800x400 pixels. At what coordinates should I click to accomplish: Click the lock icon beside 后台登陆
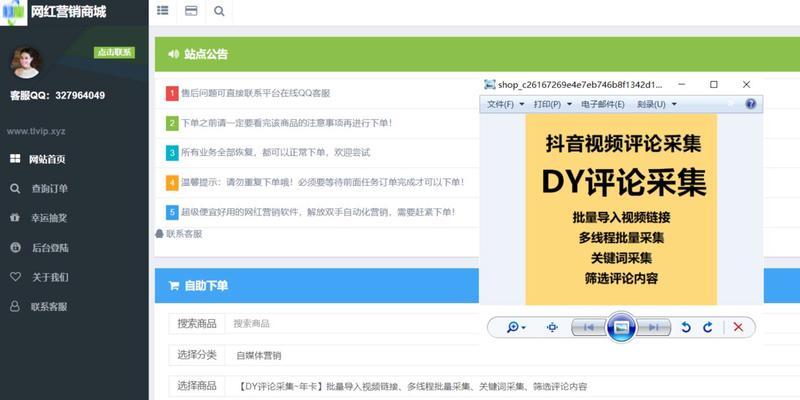15,247
